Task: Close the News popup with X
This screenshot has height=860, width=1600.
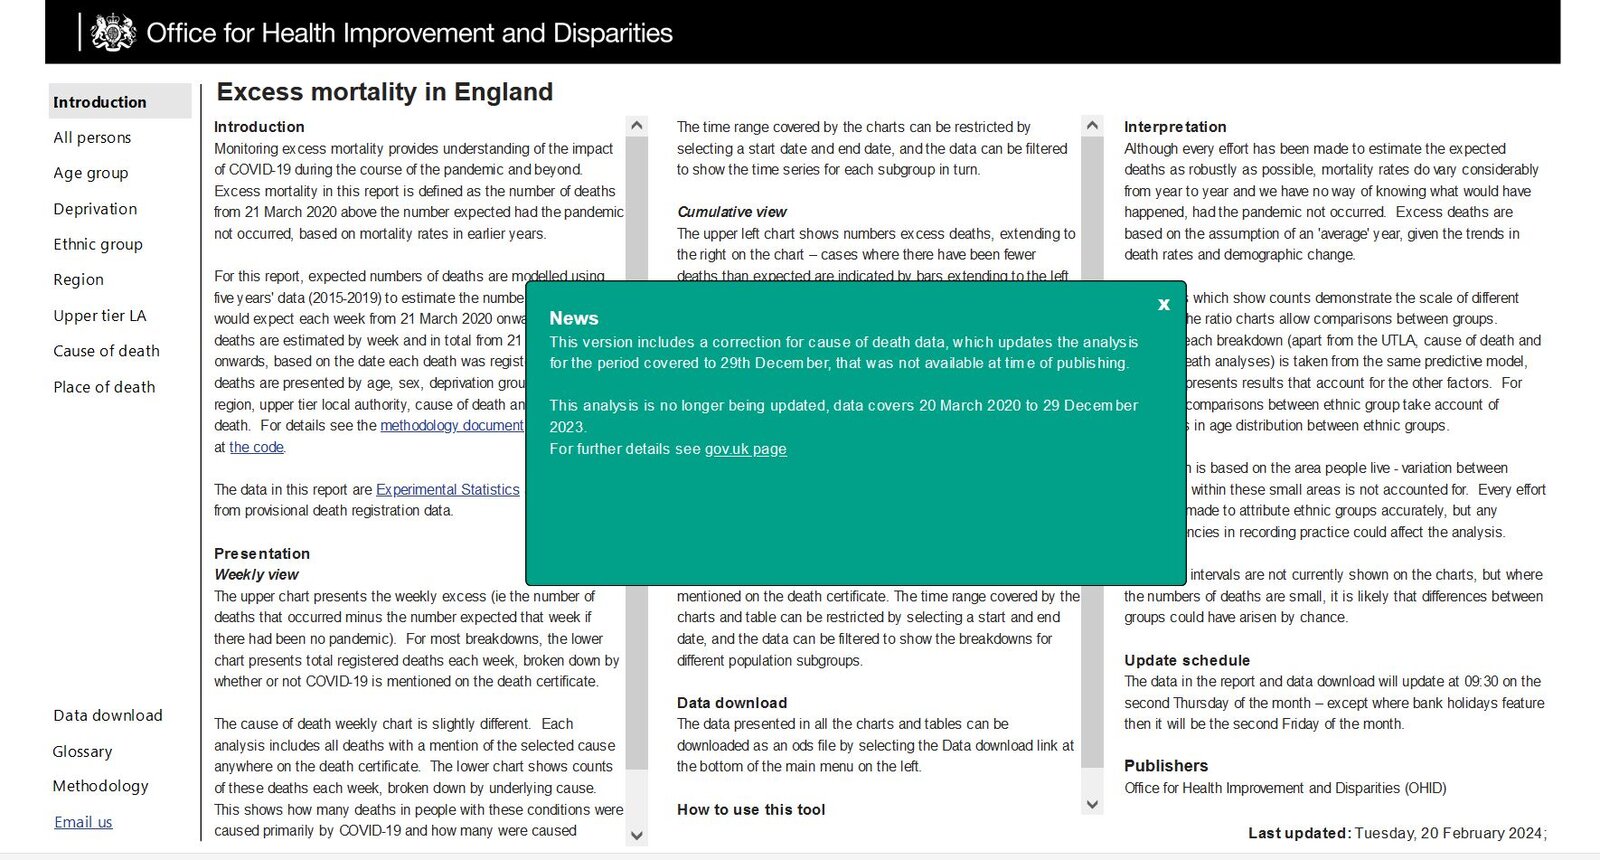Action: pos(1163,304)
